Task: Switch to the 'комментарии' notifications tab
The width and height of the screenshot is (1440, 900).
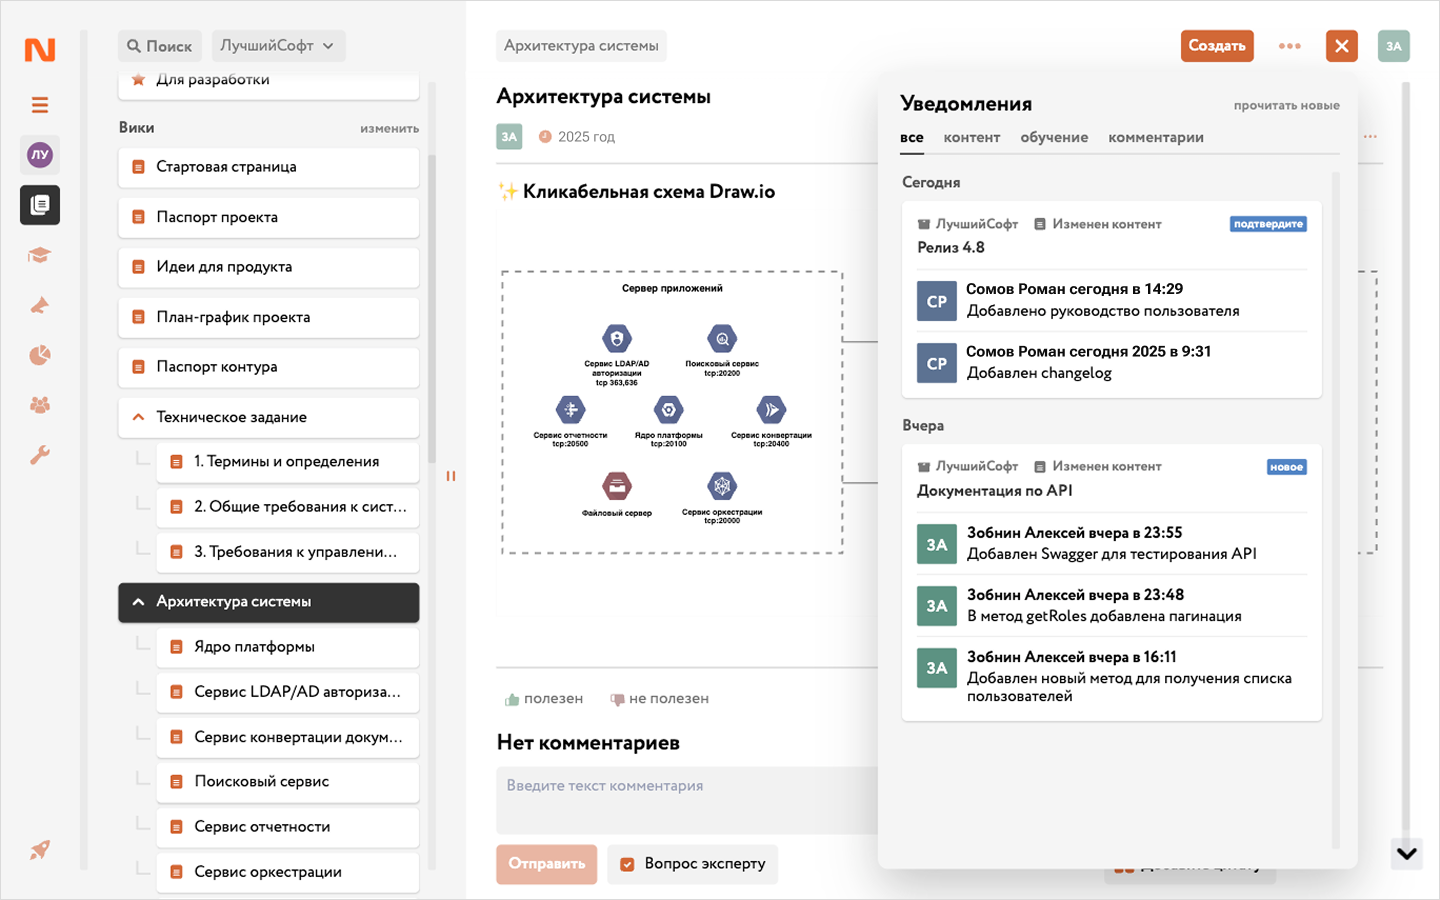Action: click(1155, 138)
